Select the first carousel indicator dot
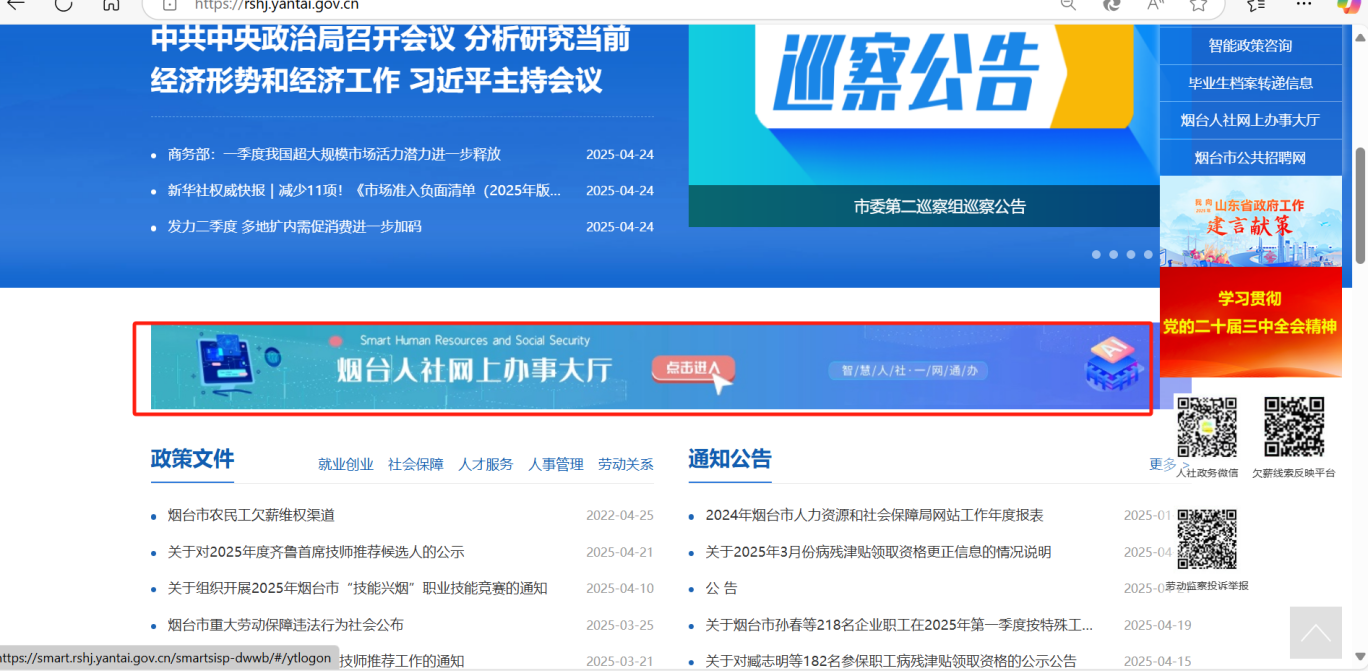 click(x=1096, y=255)
